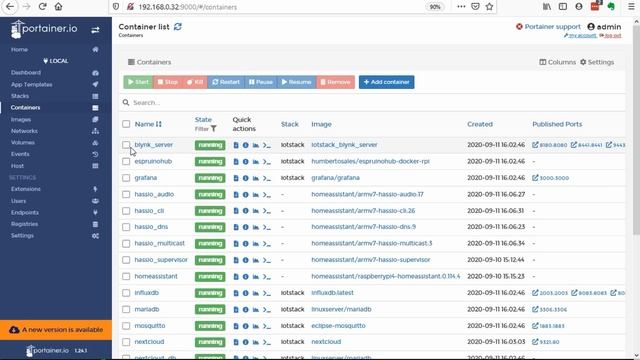Check the blynk_server checkbox
This screenshot has width=640, height=360.
click(126, 145)
